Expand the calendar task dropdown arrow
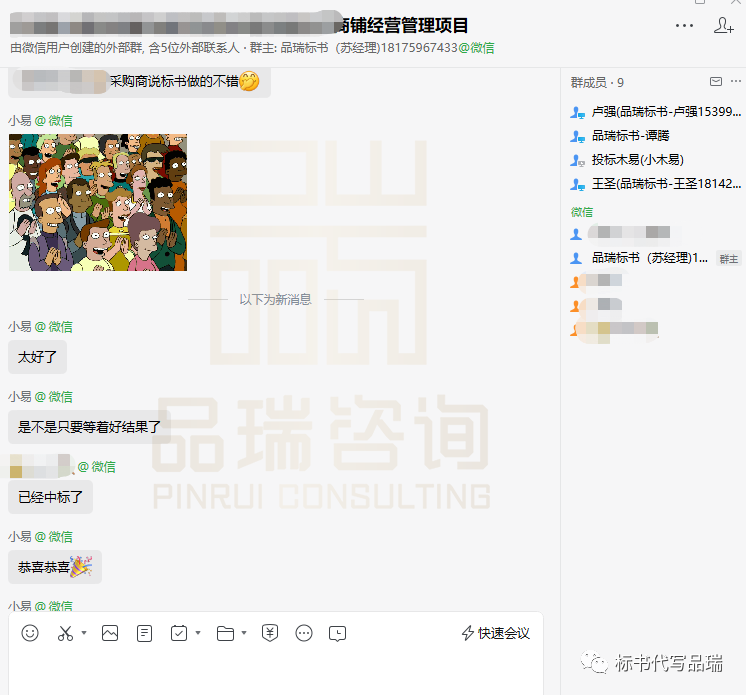The image size is (746, 695). pos(198,633)
